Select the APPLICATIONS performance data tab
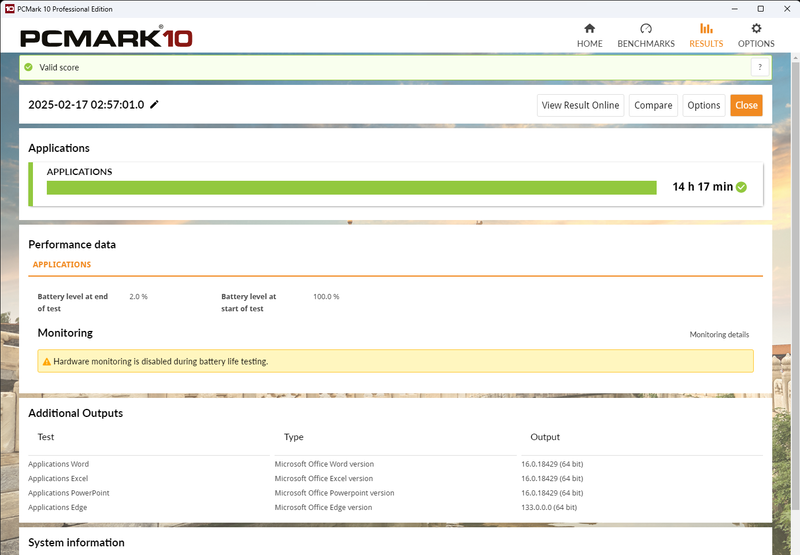The width and height of the screenshot is (800, 555). [x=62, y=265]
